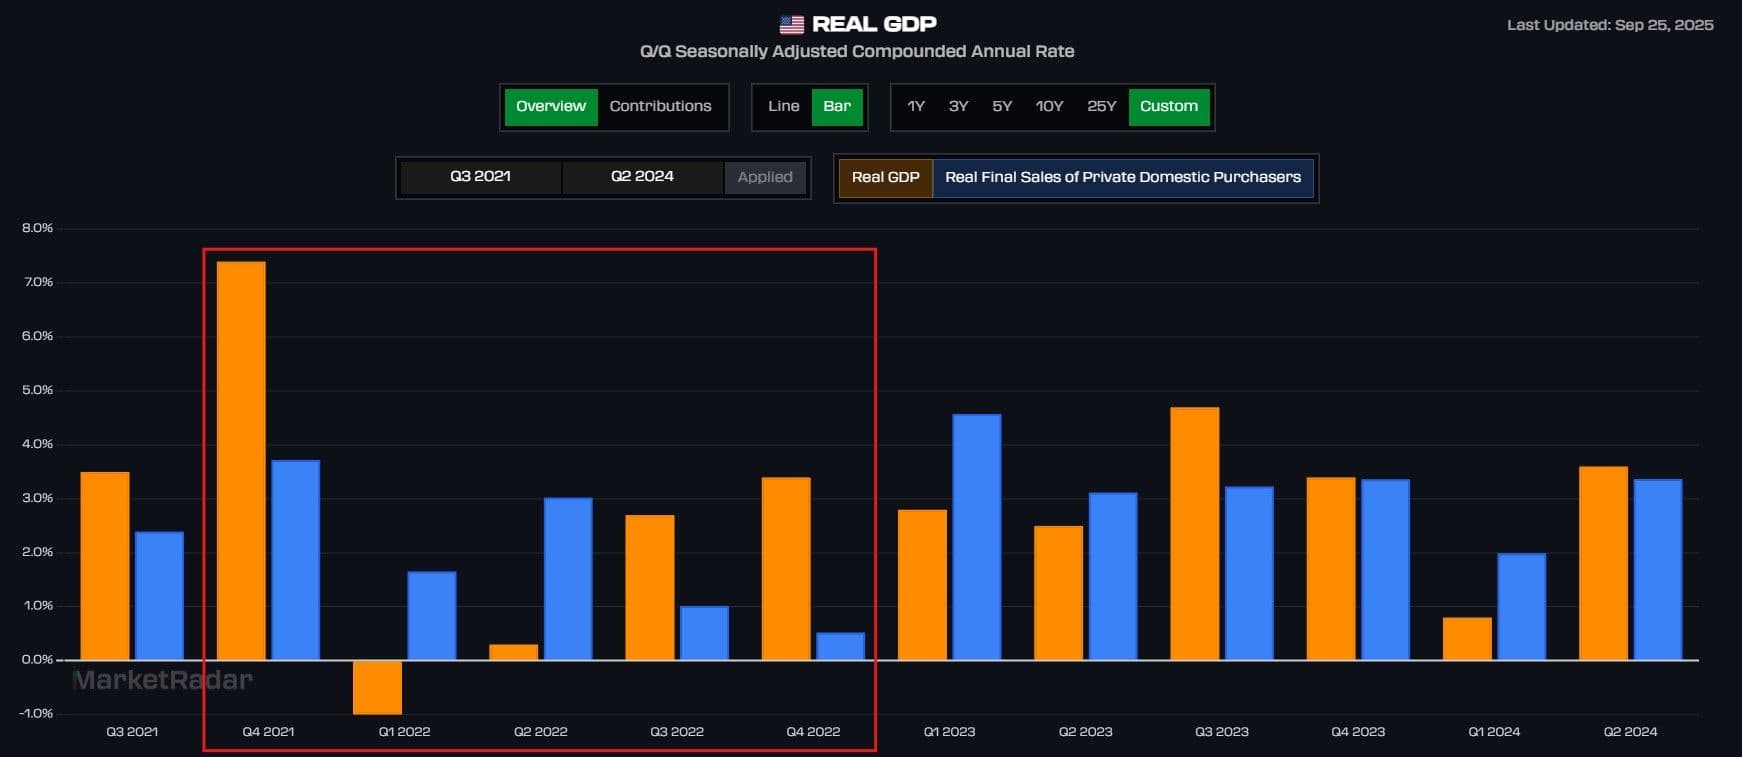This screenshot has height=757, width=1742.
Task: Open the Q2 2024 end date selector
Action: point(642,177)
